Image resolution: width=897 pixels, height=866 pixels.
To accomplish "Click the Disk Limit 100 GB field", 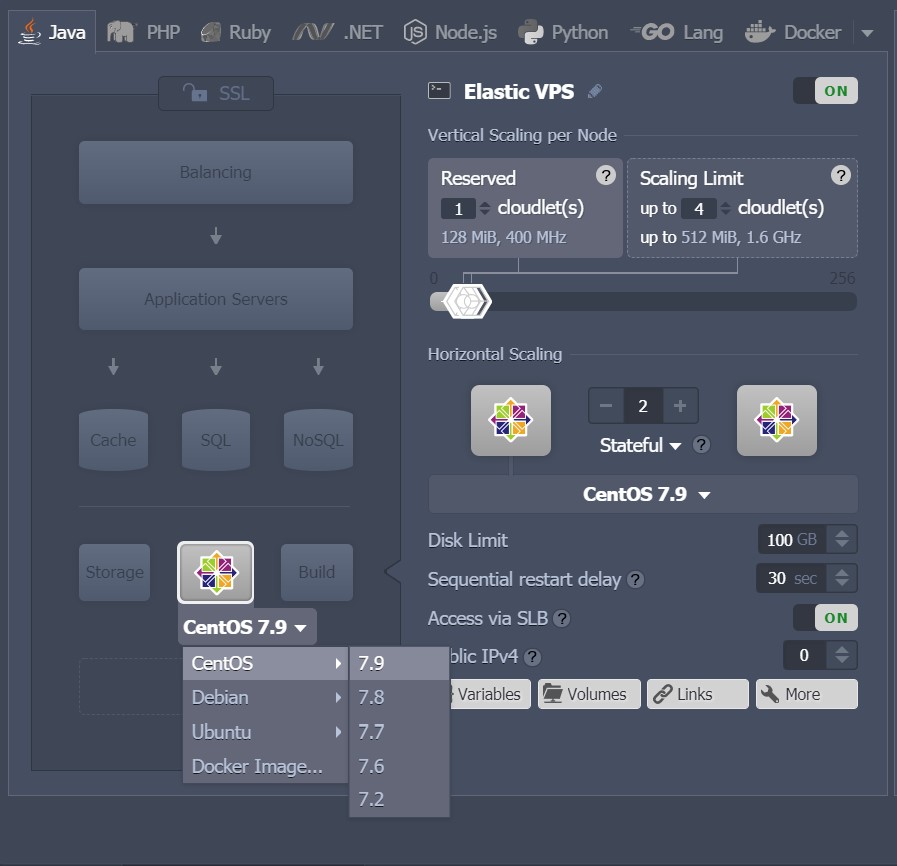I will pyautogui.click(x=792, y=539).
